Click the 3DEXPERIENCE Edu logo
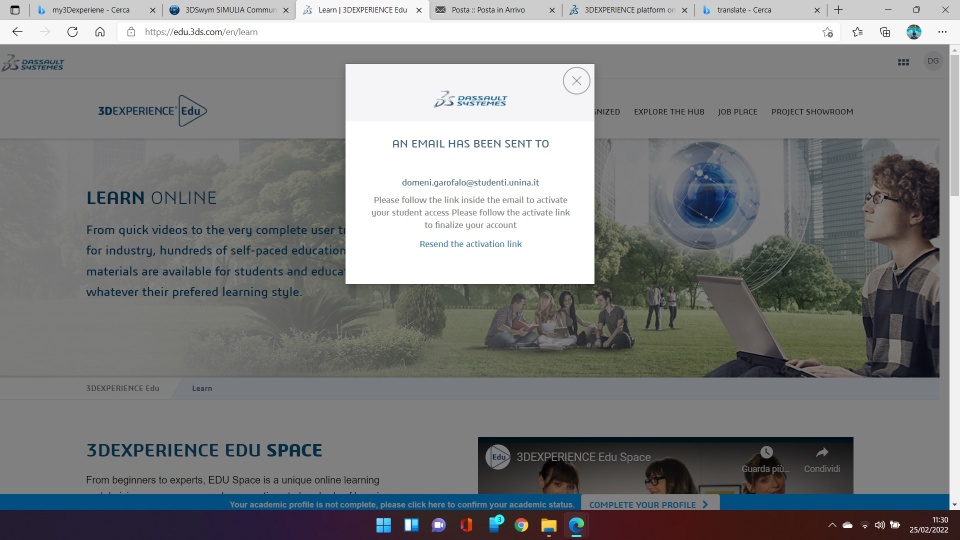 (152, 111)
